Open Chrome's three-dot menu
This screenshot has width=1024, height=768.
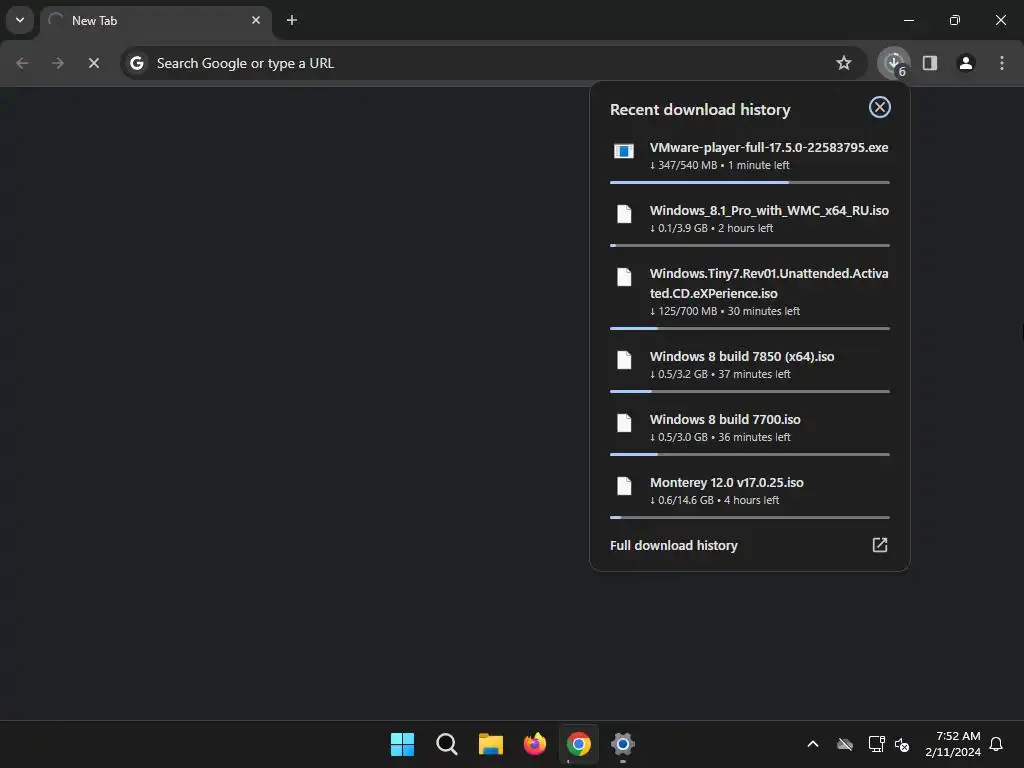pyautogui.click(x=1002, y=63)
